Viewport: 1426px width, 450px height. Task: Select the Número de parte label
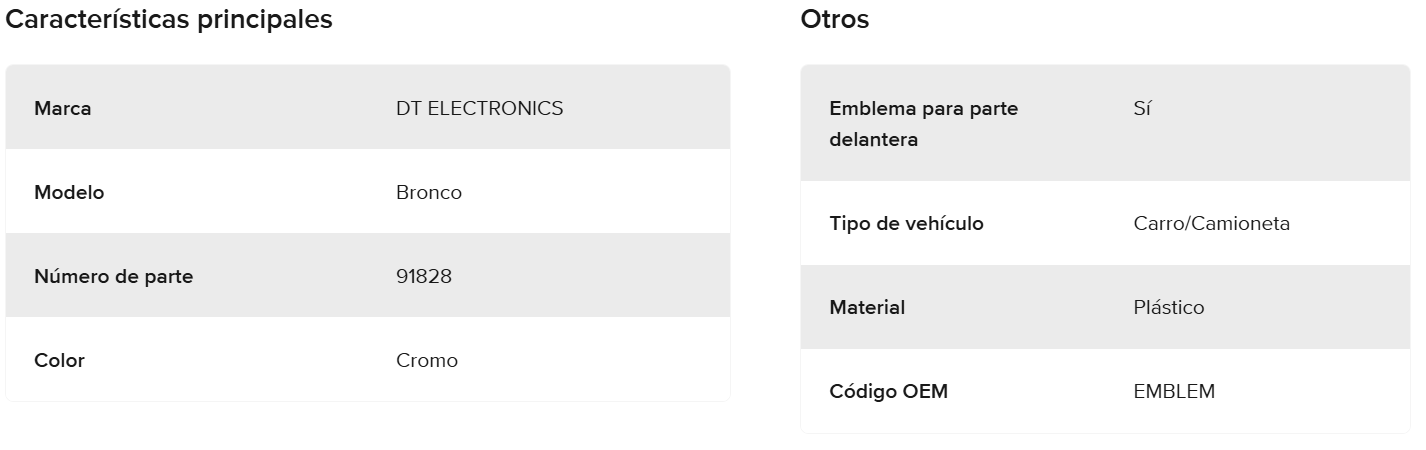(113, 276)
